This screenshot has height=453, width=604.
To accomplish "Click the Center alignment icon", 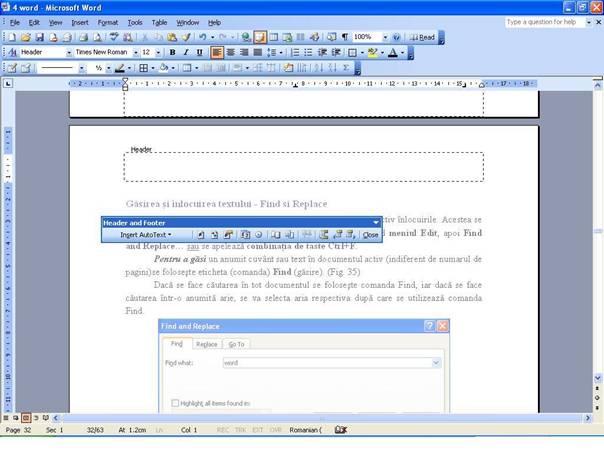I will pos(230,52).
